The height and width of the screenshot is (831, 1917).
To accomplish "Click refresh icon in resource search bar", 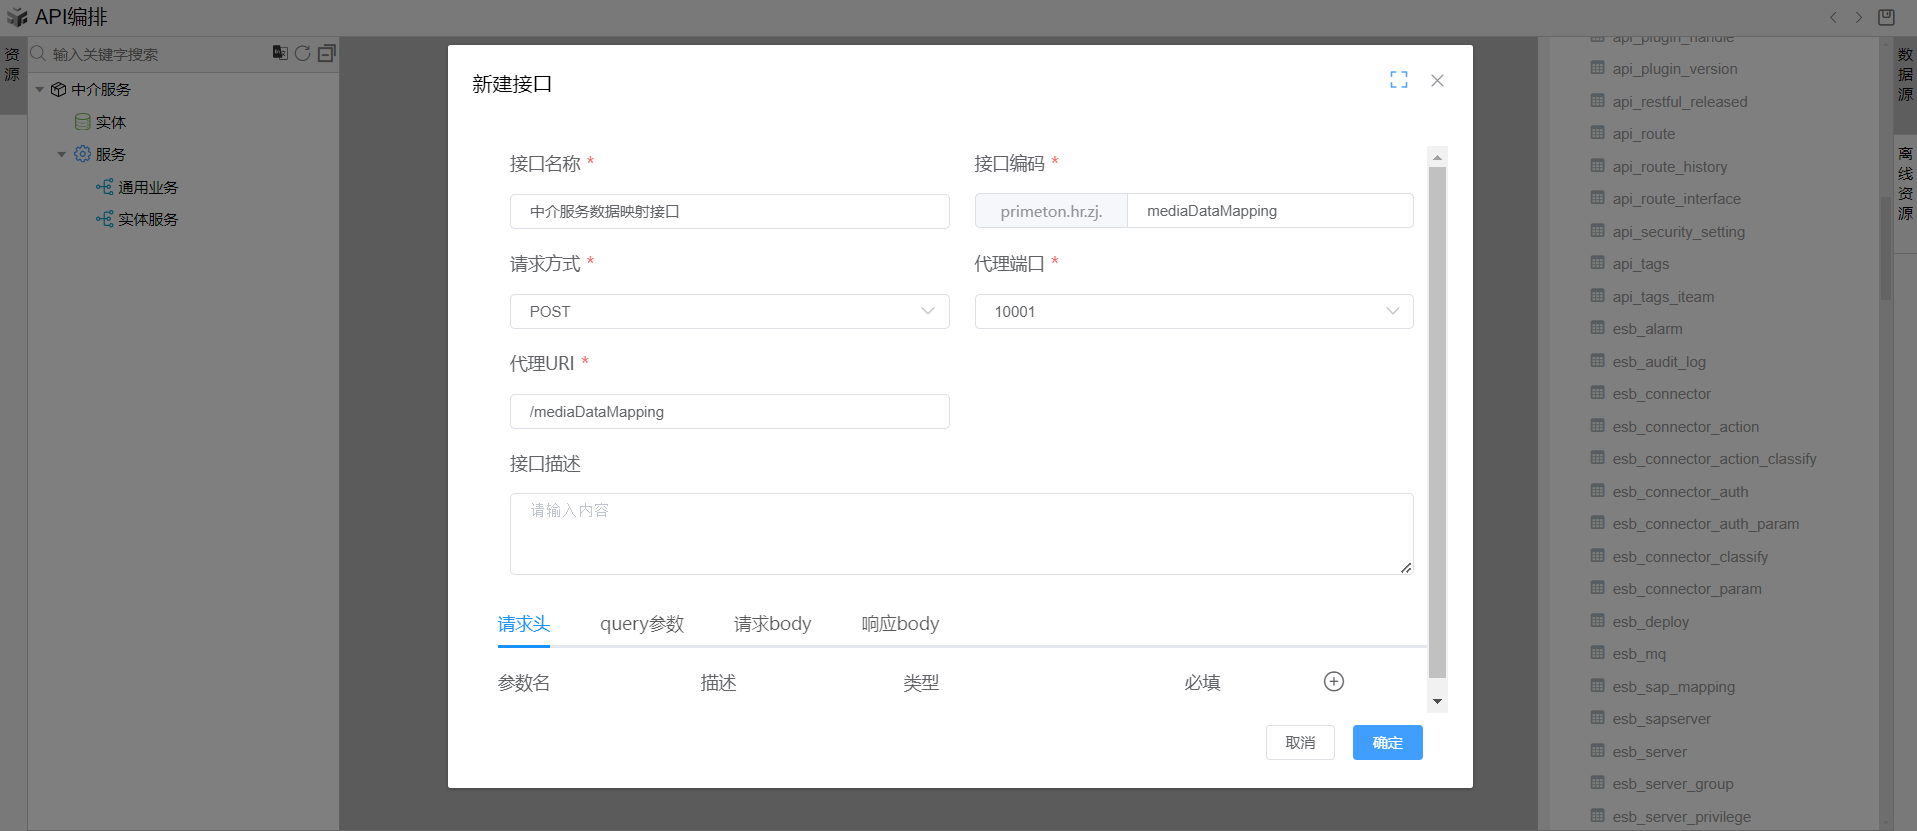I will click(302, 53).
